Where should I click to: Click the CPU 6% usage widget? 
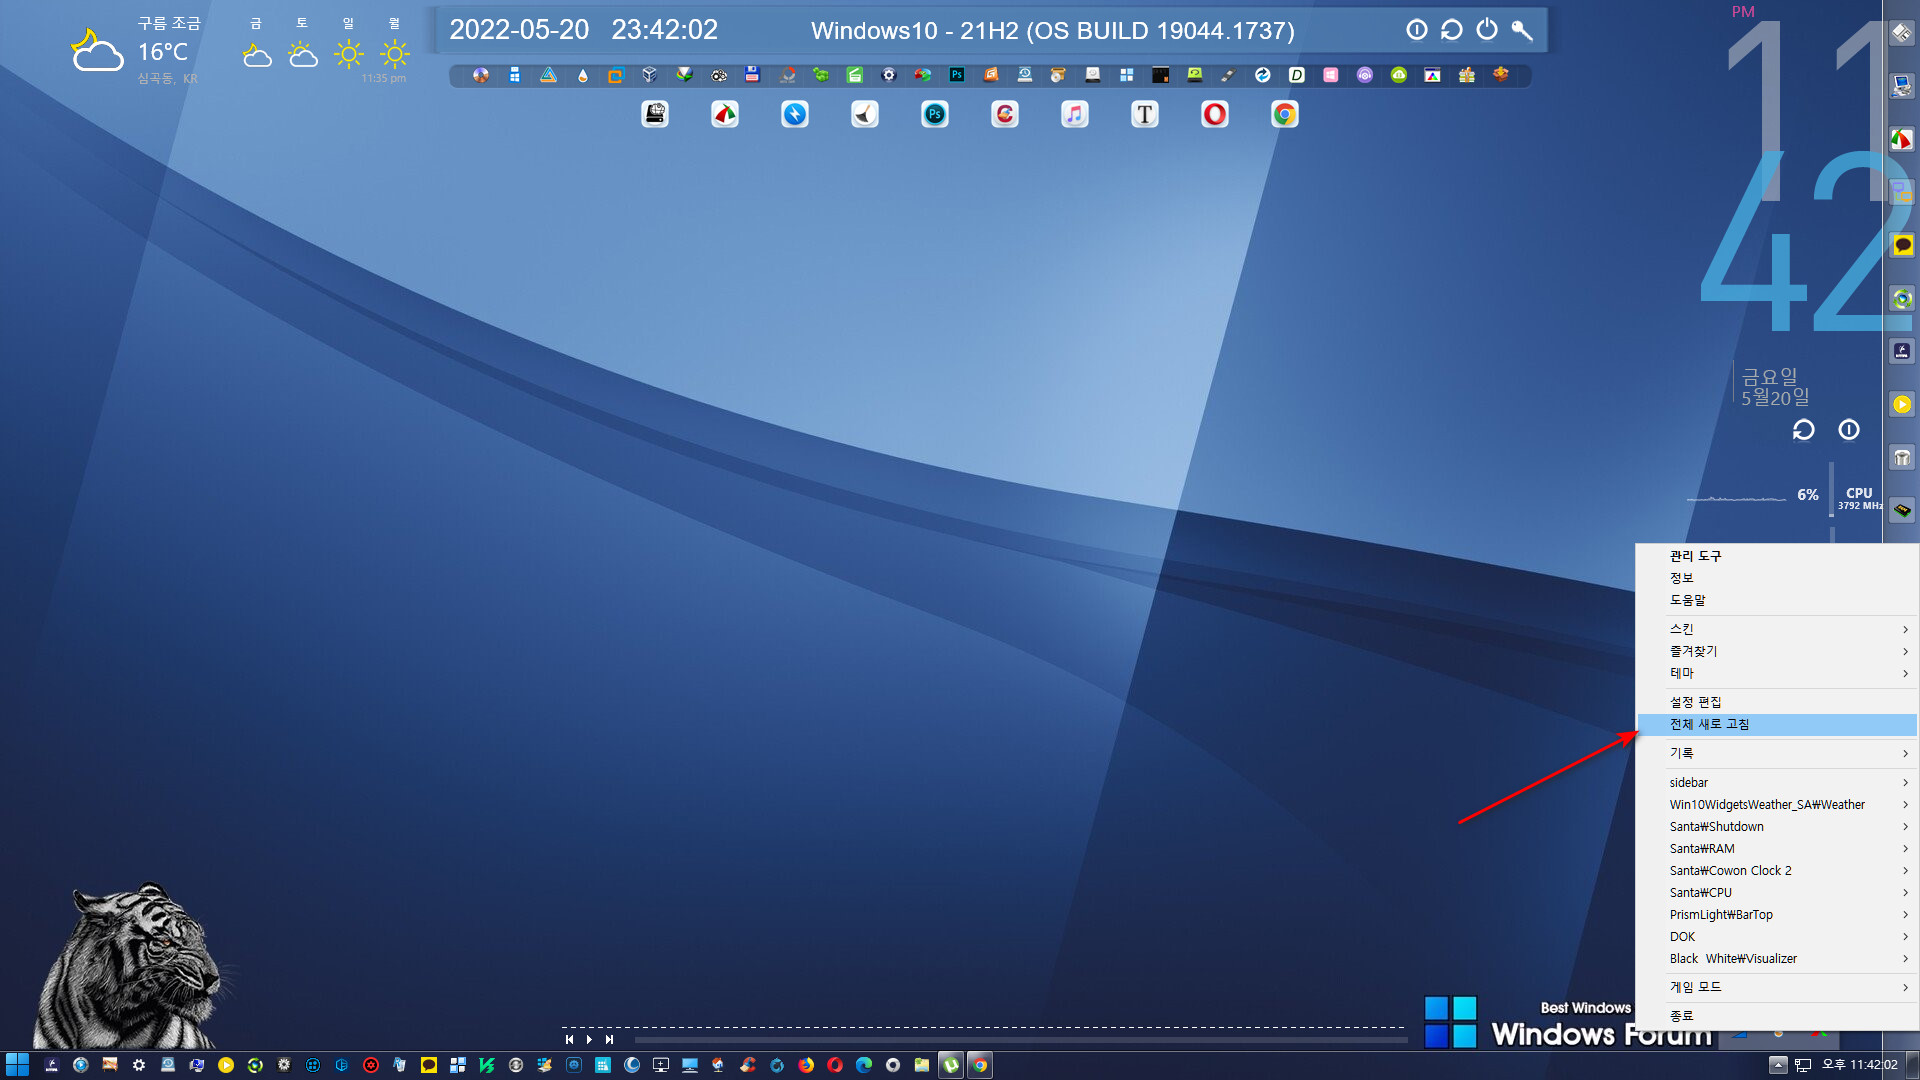pyautogui.click(x=1785, y=496)
